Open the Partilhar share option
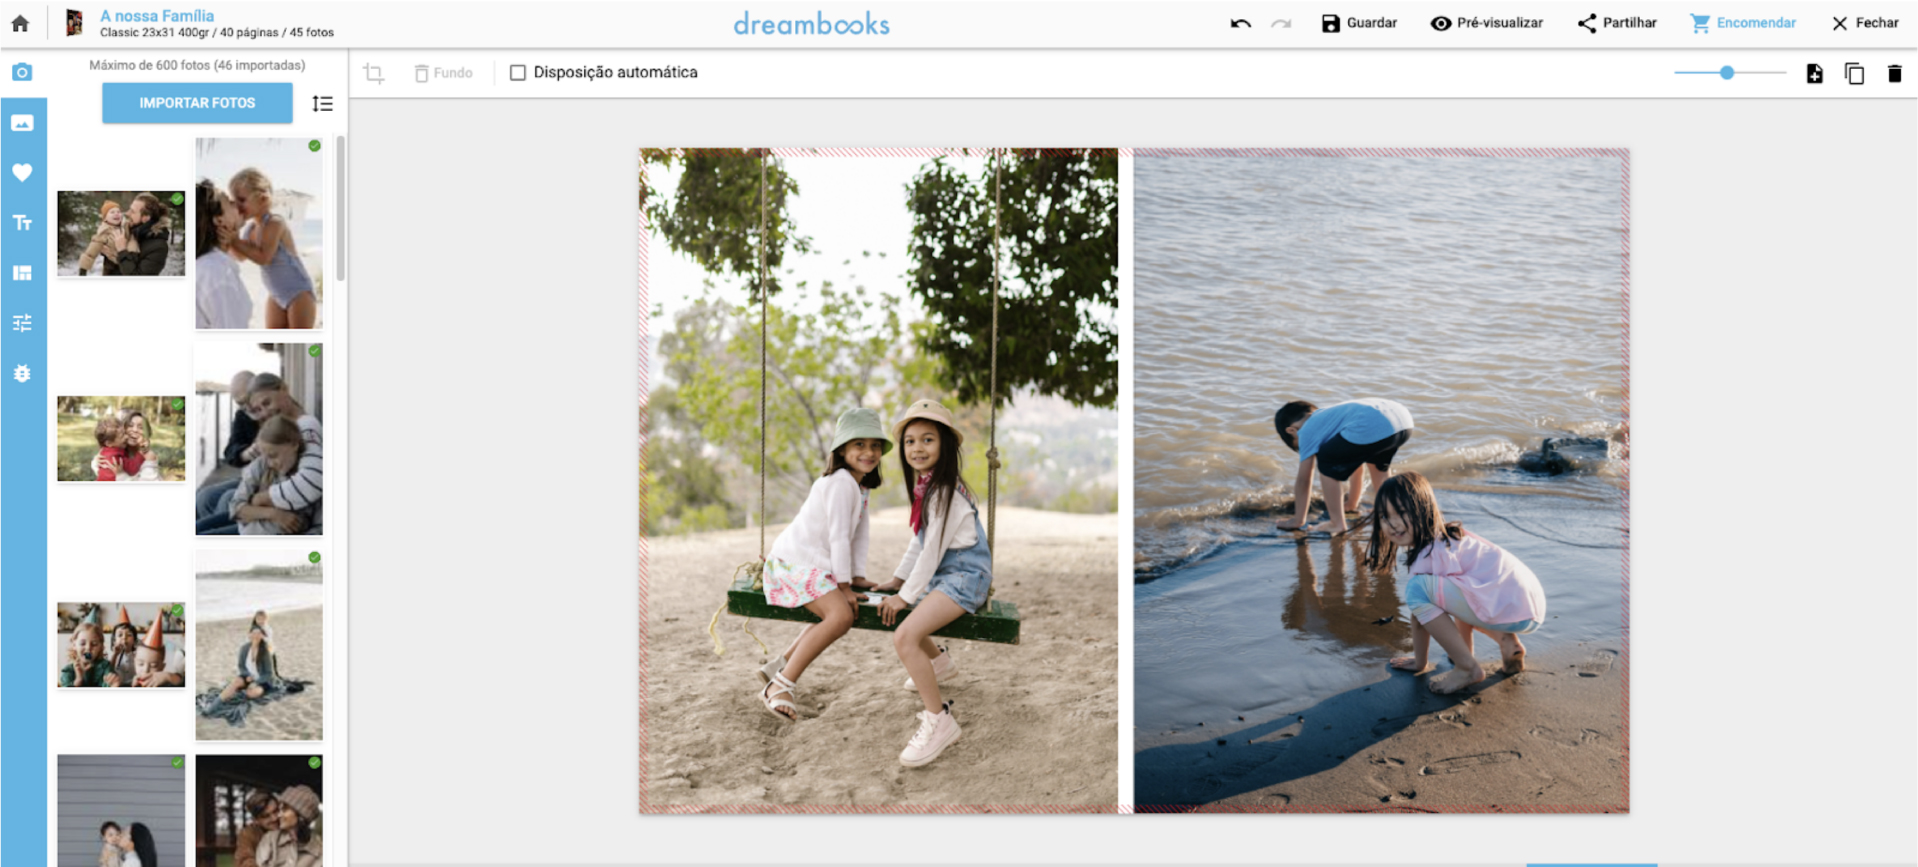This screenshot has width=1918, height=867. tap(1617, 23)
